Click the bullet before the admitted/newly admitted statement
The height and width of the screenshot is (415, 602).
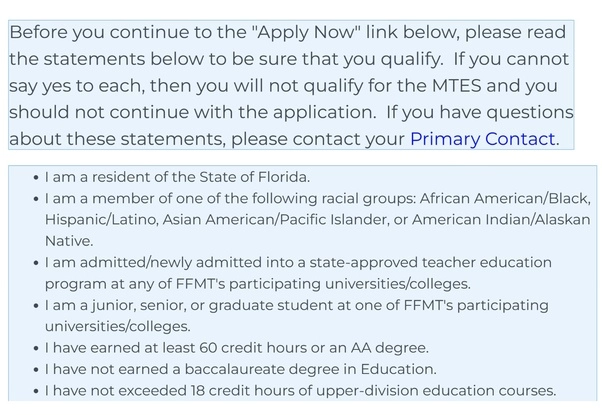tap(36, 263)
